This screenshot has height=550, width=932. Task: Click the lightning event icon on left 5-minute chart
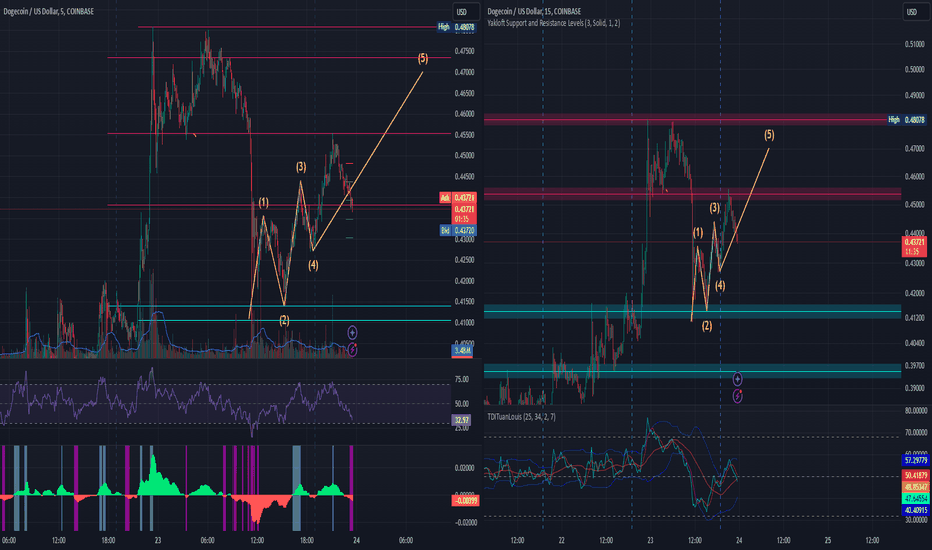pos(352,350)
